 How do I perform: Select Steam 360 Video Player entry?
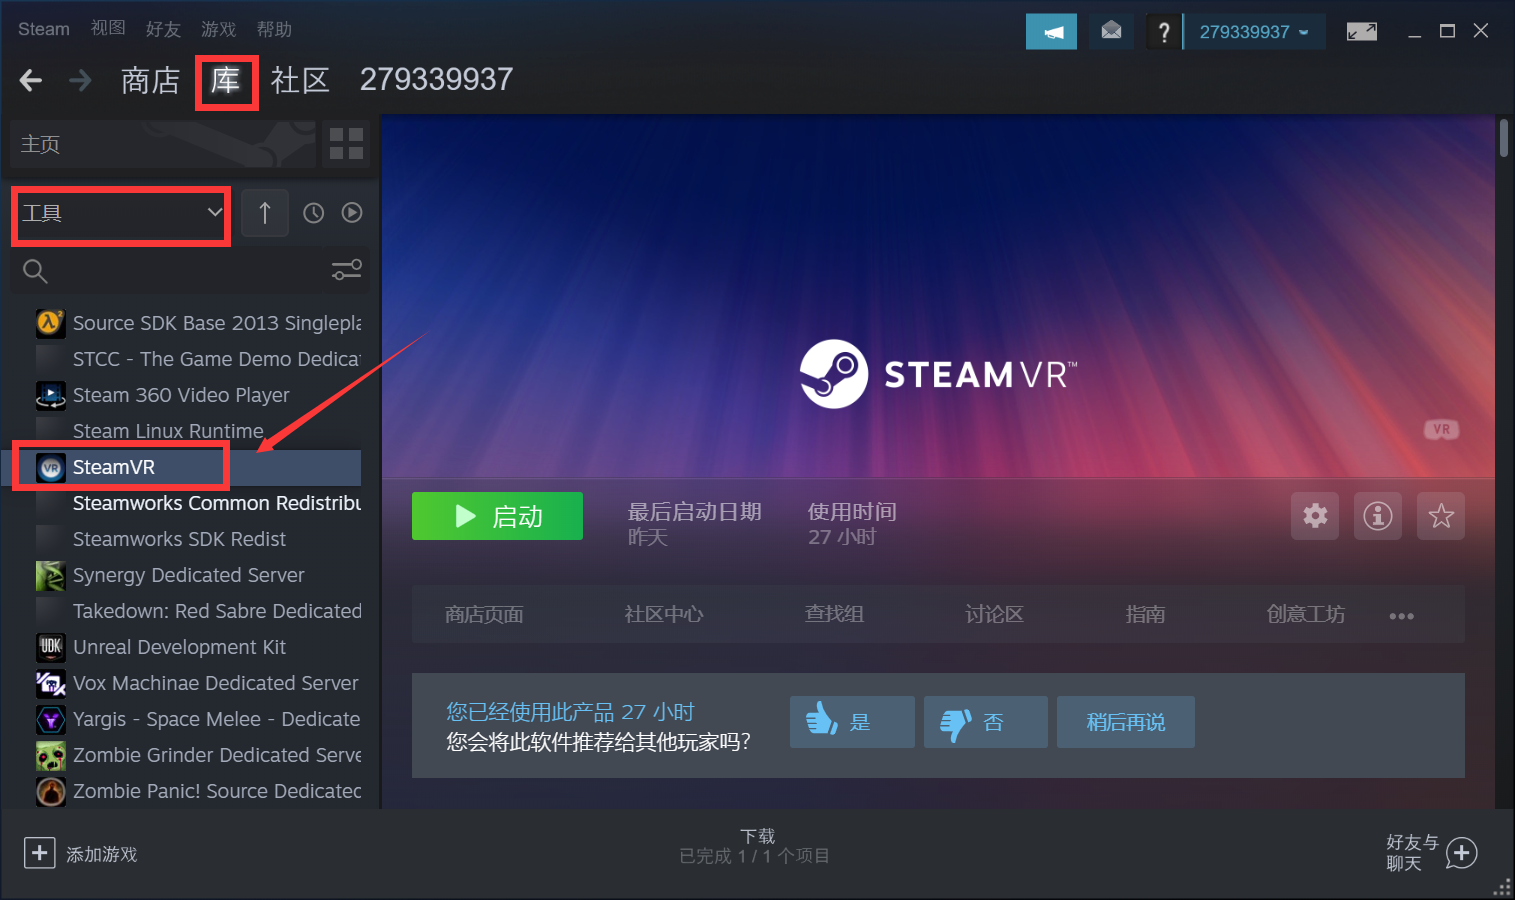click(198, 395)
